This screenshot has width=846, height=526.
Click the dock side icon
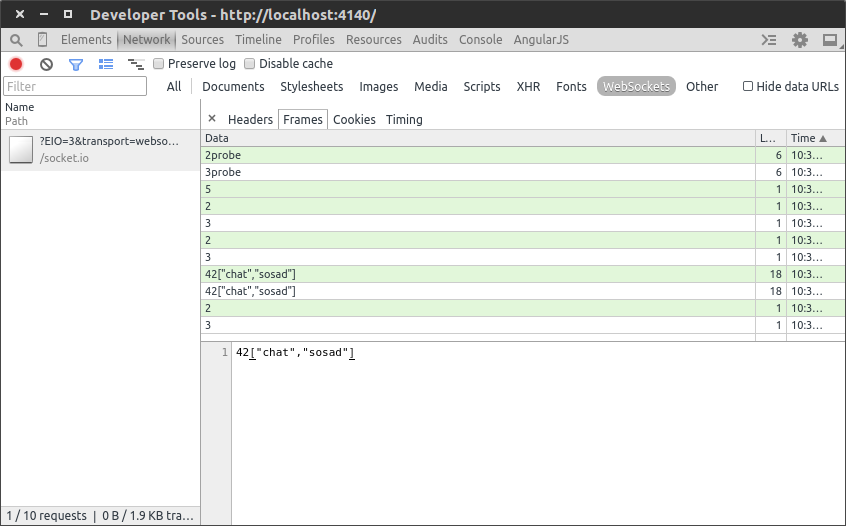coord(830,40)
